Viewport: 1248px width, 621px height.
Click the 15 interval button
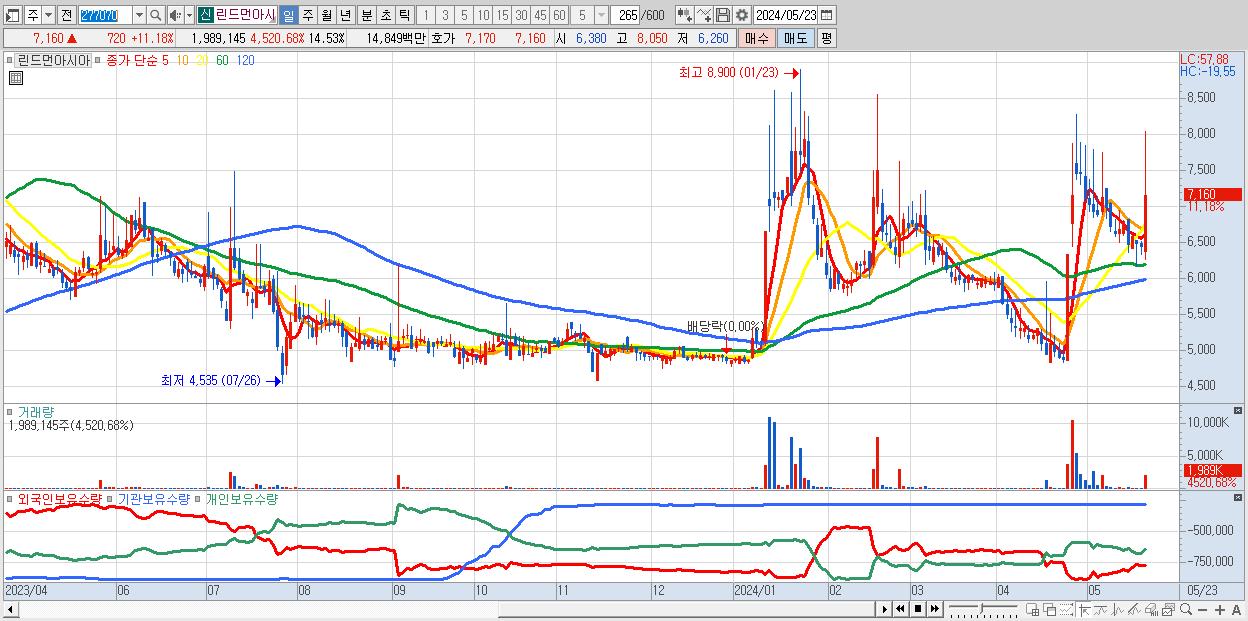pos(502,15)
